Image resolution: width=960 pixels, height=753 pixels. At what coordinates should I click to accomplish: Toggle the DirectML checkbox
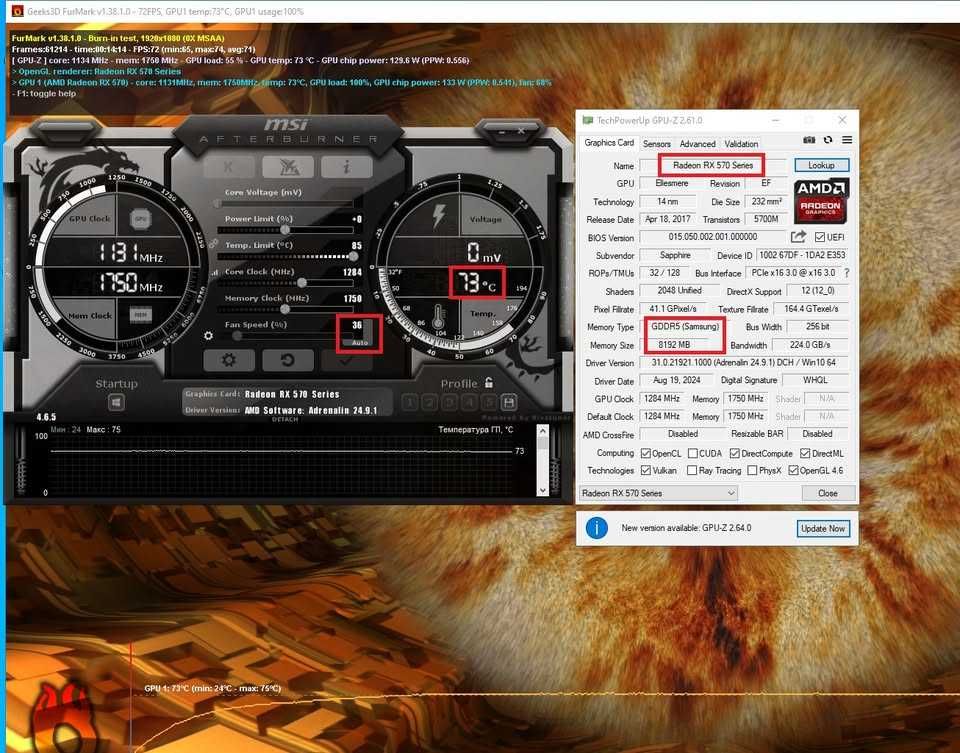coord(805,454)
